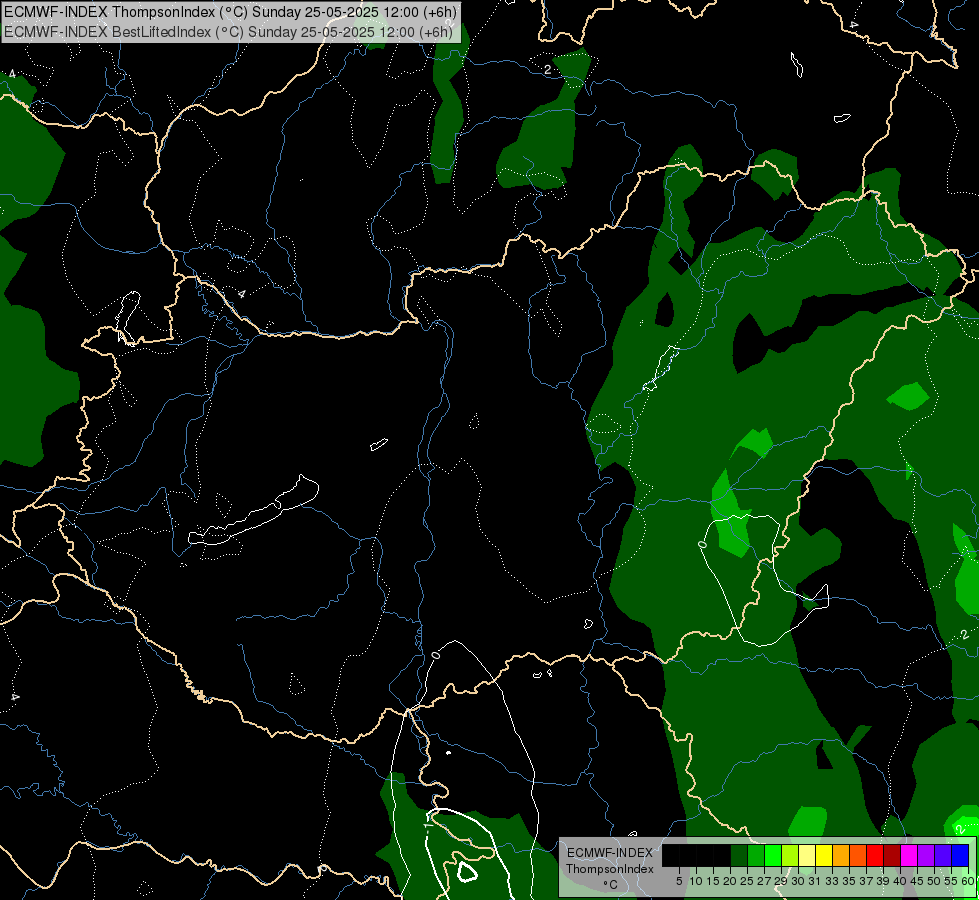Click the legend tick value 20
The height and width of the screenshot is (900, 979).
tap(730, 881)
